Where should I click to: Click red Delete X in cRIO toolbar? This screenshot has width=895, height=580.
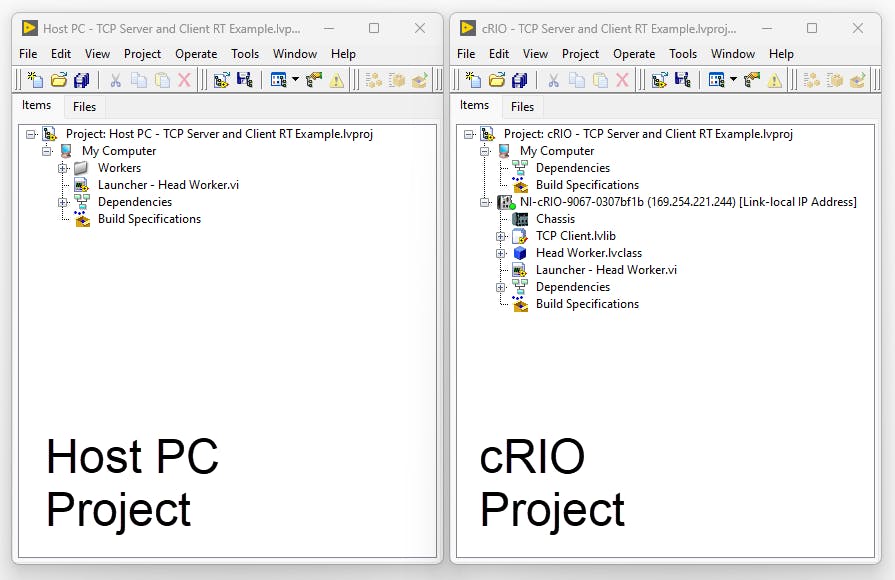623,80
